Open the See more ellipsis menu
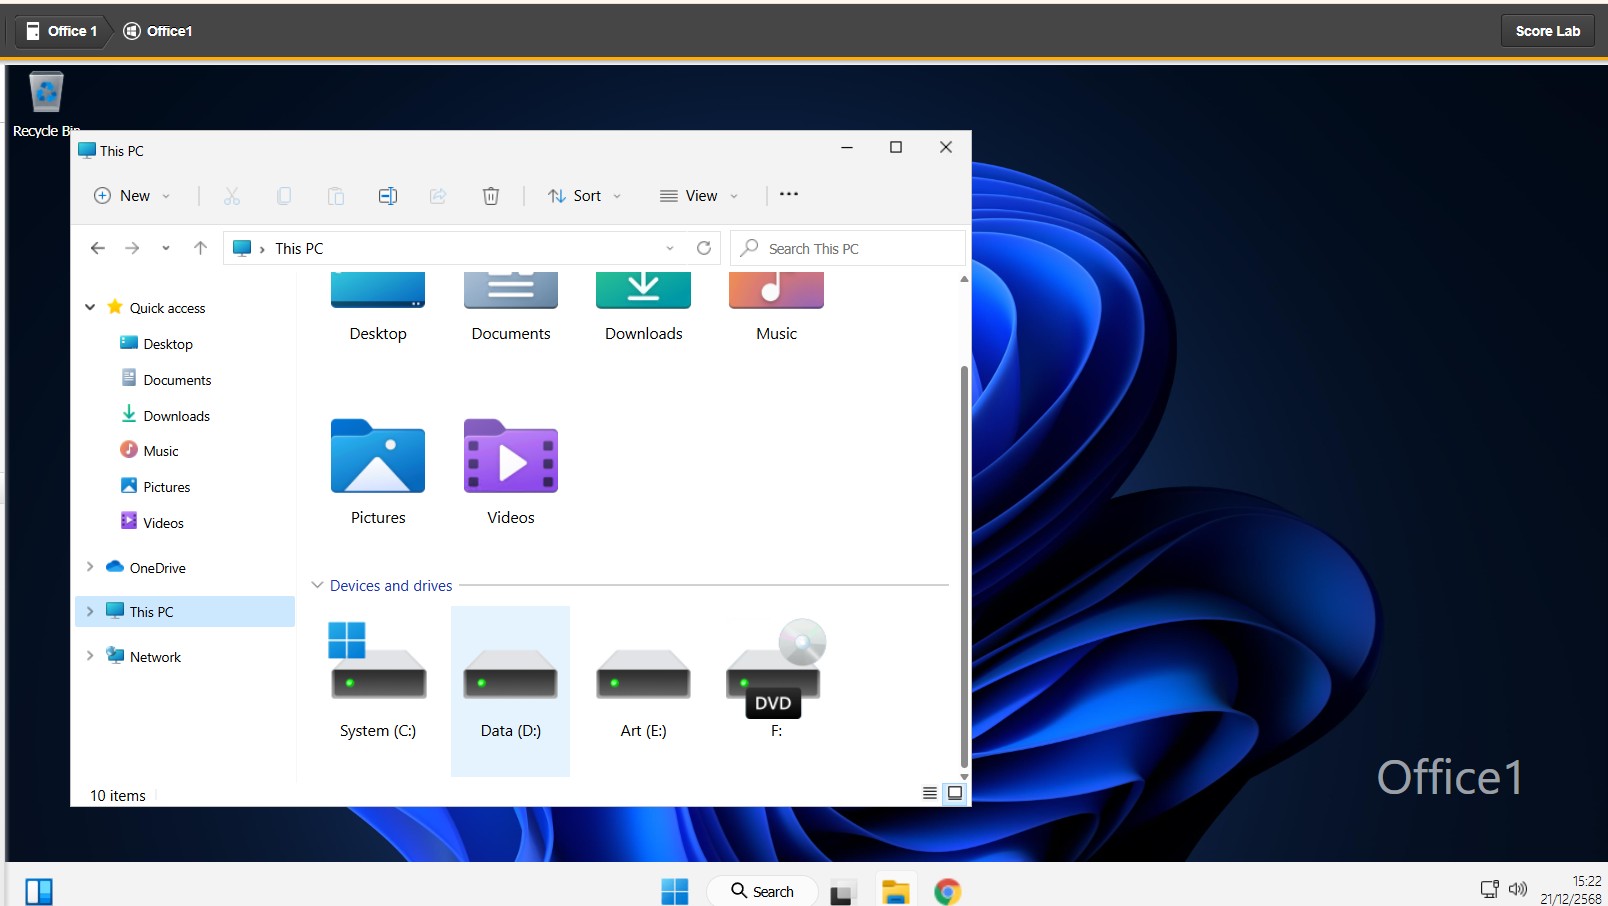Viewport: 1608px width, 906px height. (x=789, y=194)
